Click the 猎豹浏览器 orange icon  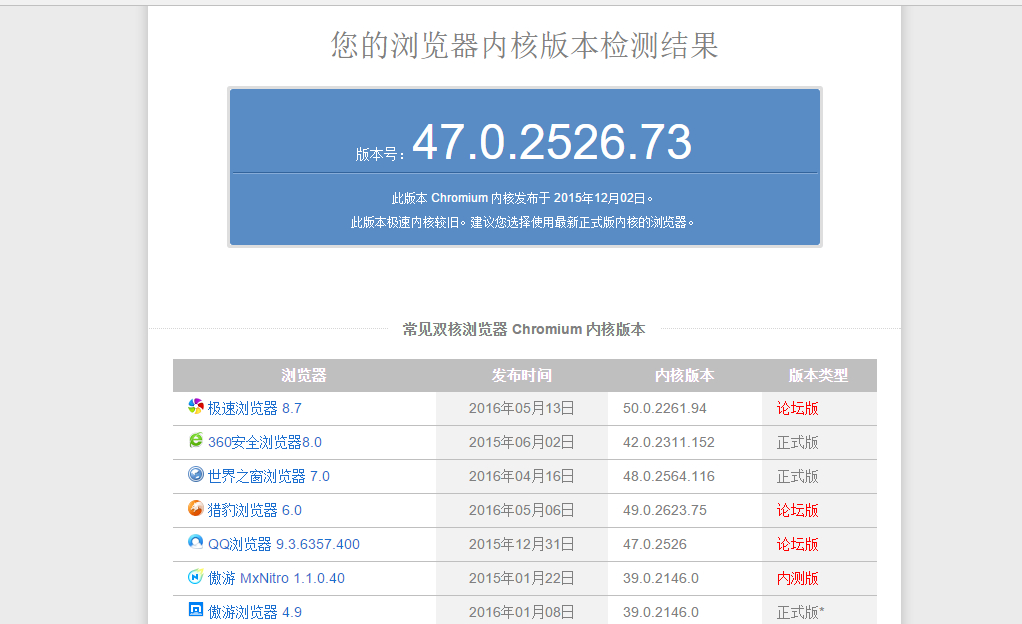tap(196, 508)
